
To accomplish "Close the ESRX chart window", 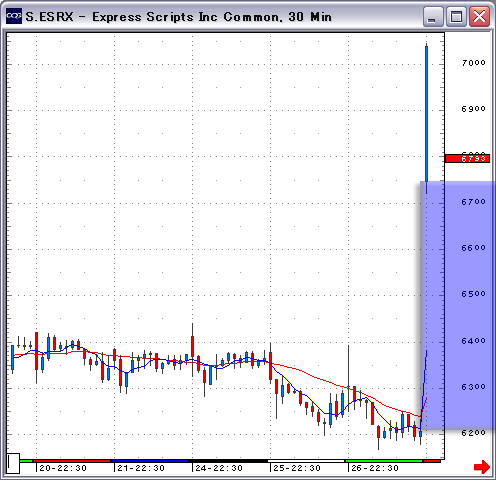I will pyautogui.click(x=479, y=17).
